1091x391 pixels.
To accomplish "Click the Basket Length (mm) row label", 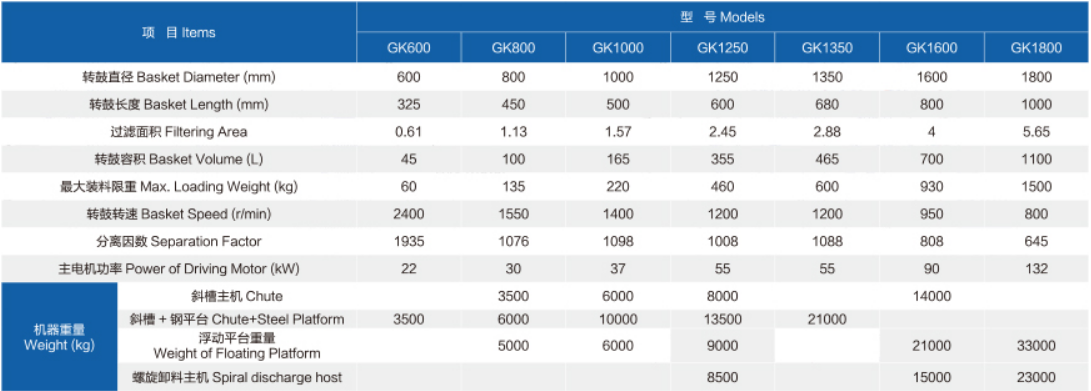I will point(179,104).
